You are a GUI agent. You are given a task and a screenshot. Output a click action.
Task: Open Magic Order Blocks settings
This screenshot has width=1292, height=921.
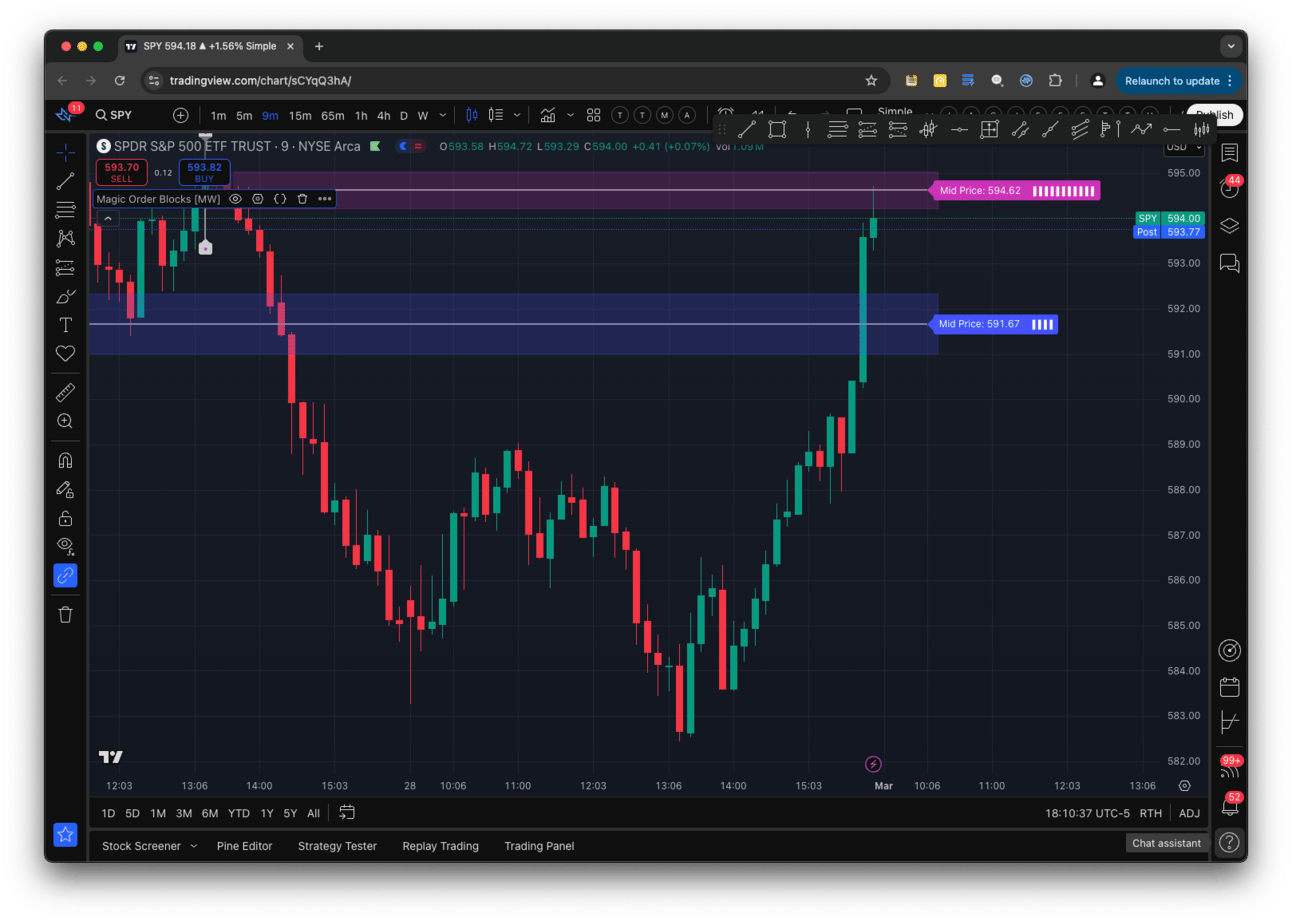tap(258, 199)
